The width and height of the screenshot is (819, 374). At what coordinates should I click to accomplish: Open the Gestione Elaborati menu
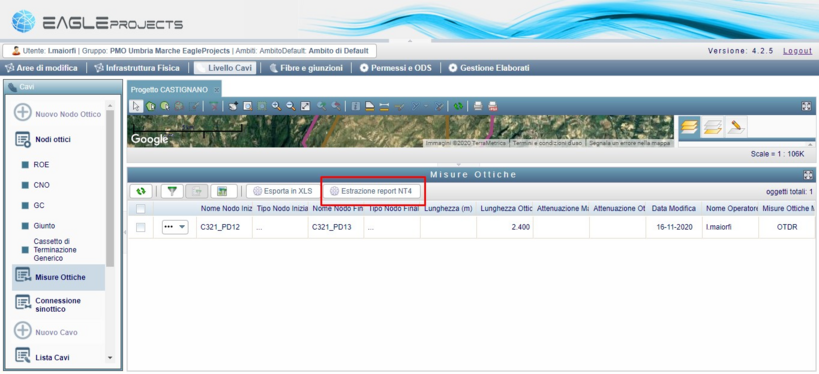[x=489, y=68]
